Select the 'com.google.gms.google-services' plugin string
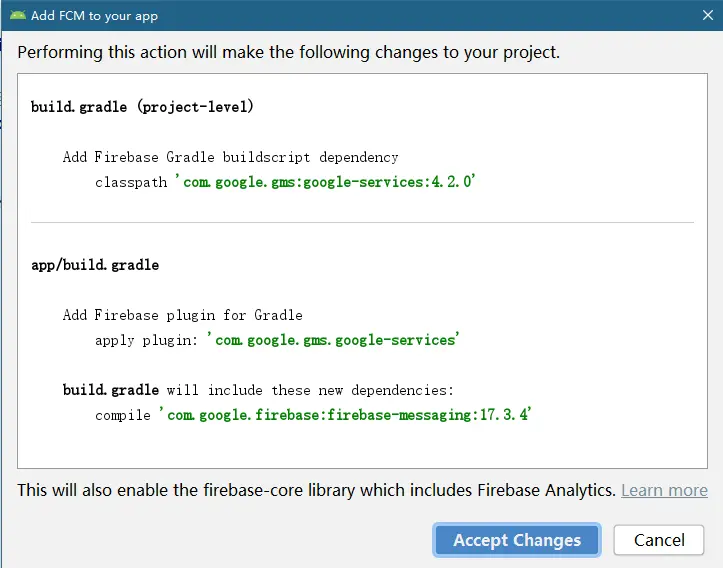723x568 pixels. click(337, 340)
